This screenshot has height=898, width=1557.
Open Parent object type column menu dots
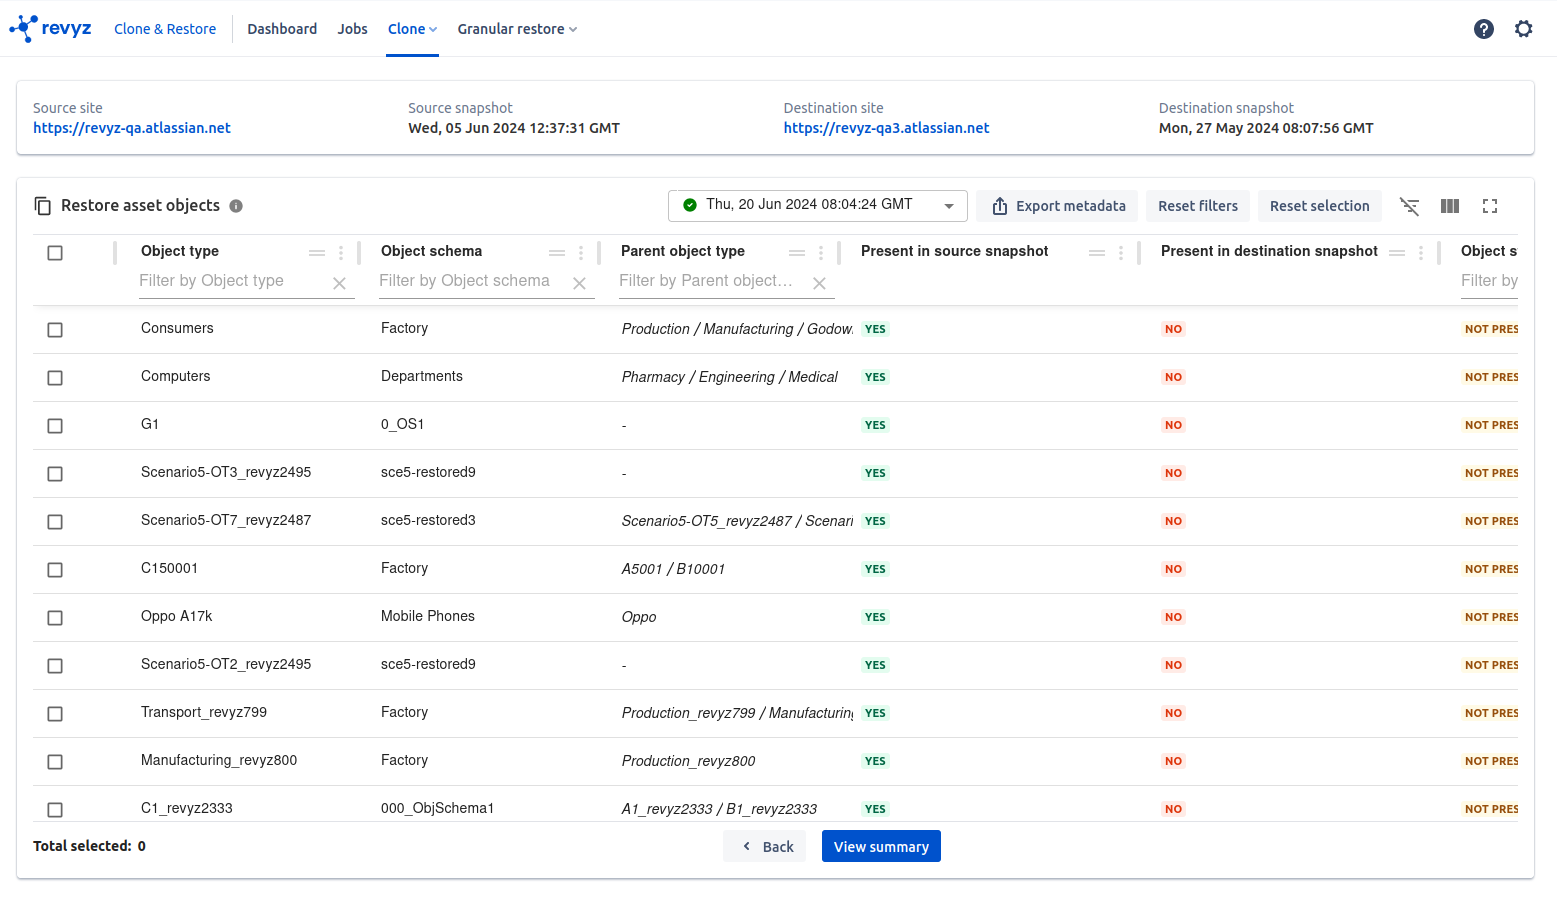coord(821,253)
